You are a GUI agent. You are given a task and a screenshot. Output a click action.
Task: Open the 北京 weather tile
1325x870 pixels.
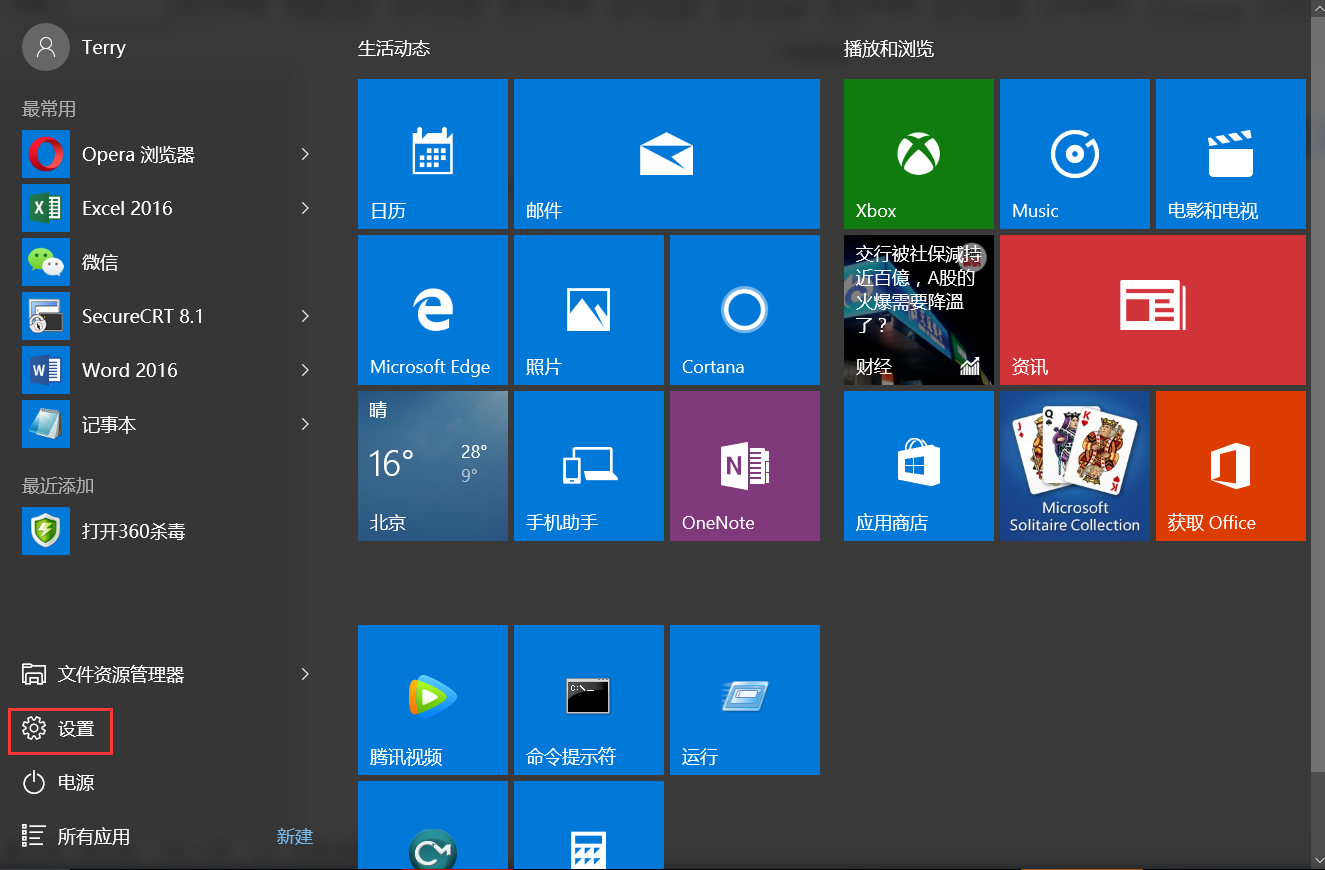432,466
